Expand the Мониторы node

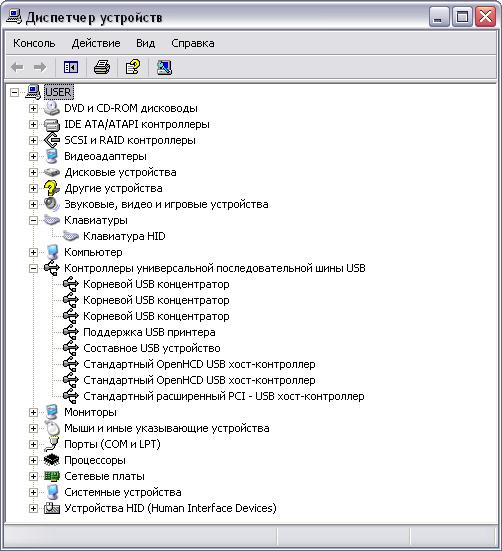tap(33, 412)
